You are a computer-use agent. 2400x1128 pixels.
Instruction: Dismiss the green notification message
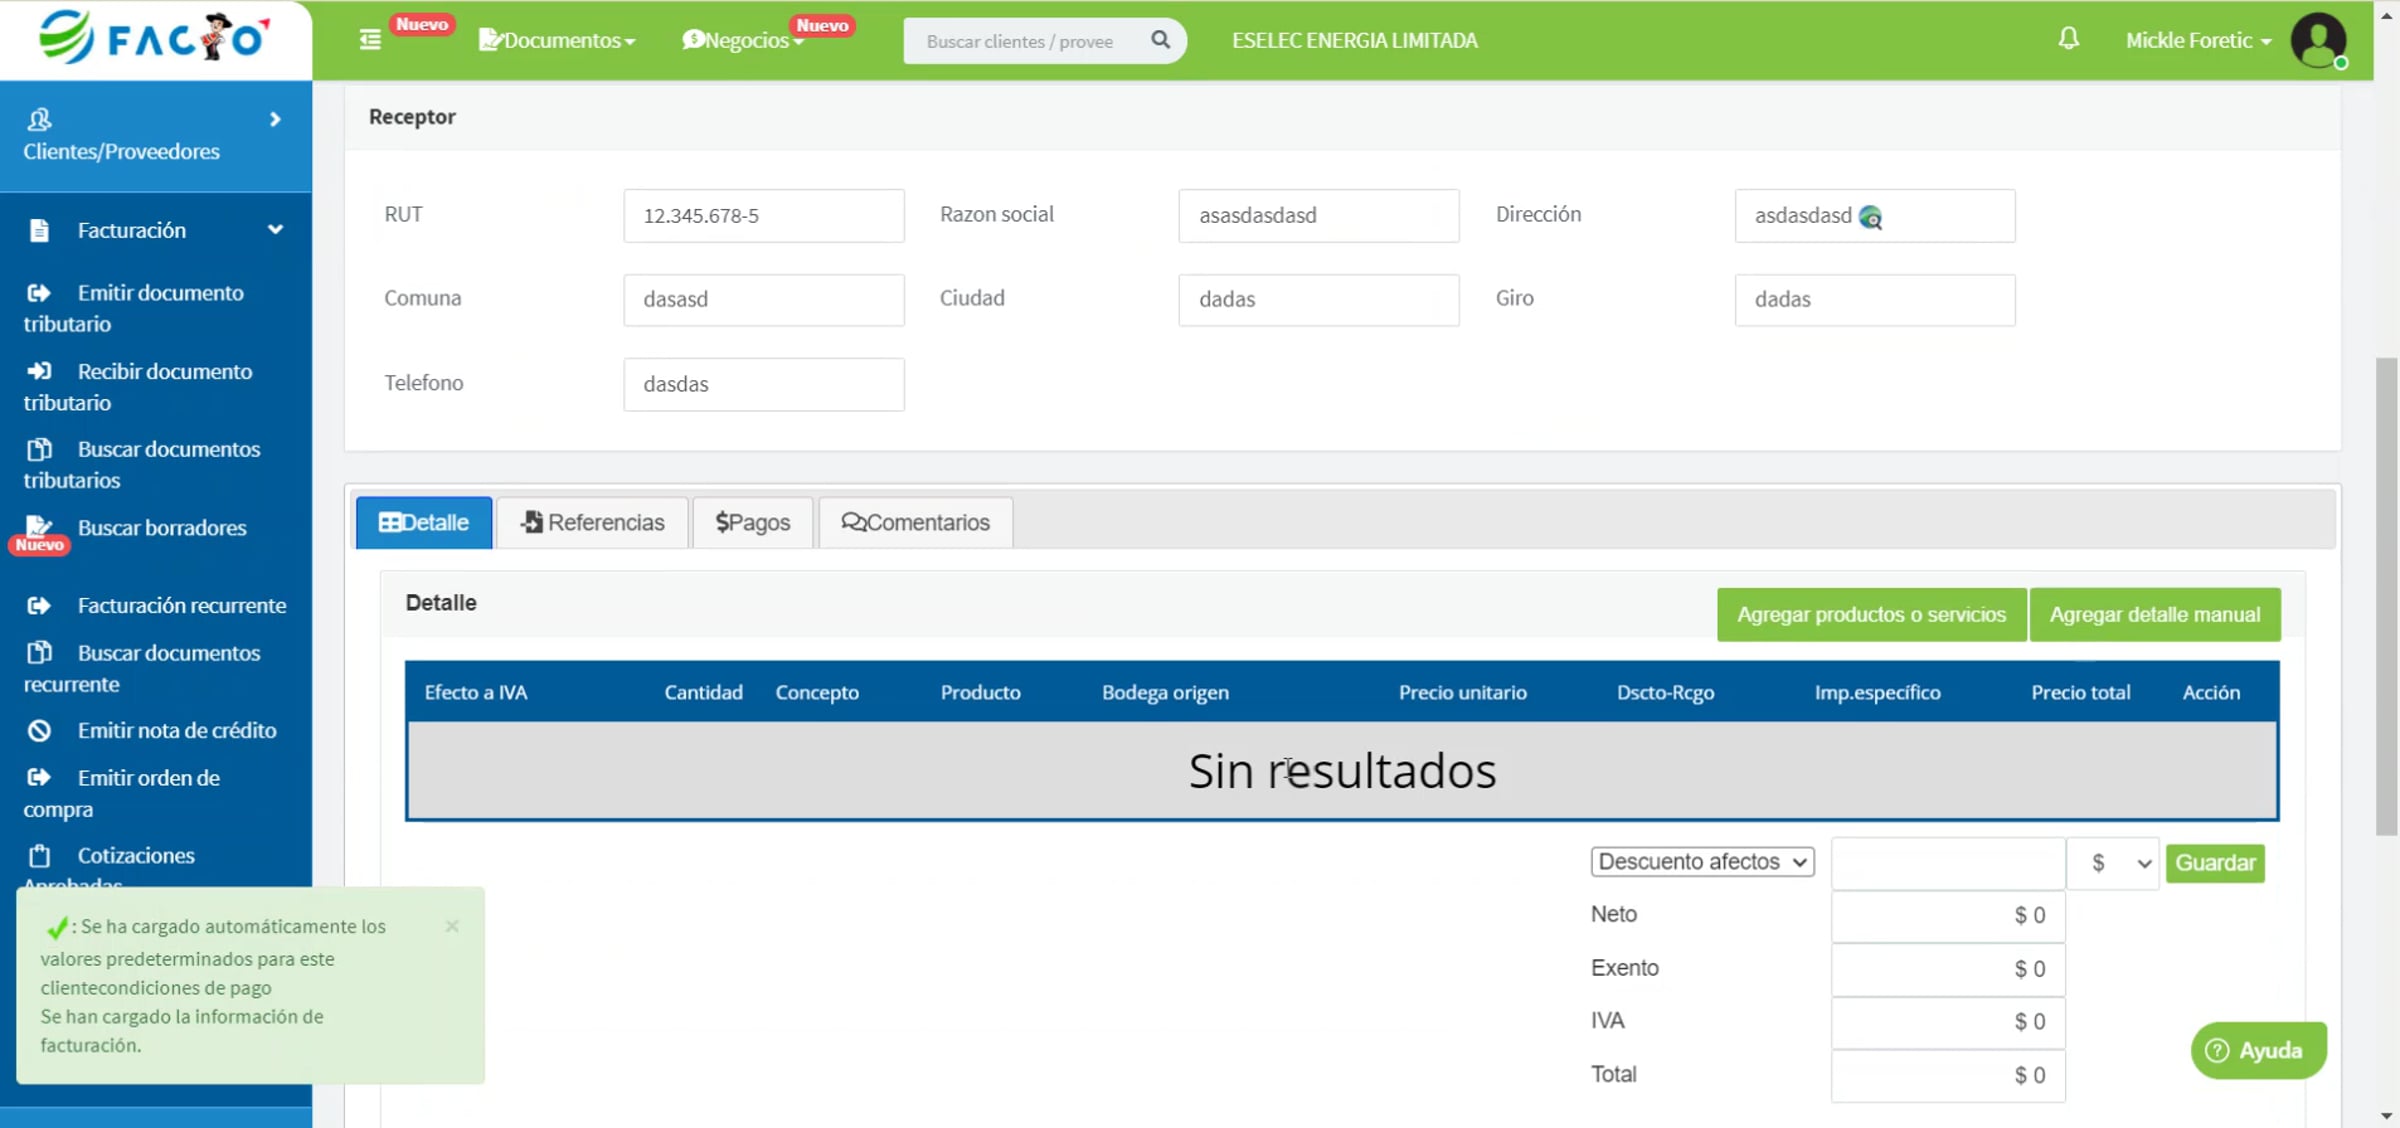click(452, 926)
